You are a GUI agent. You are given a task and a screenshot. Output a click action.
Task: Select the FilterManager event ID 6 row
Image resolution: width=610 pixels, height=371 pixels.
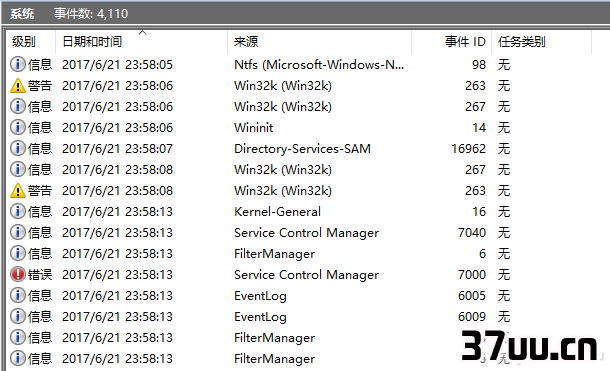pyautogui.click(x=308, y=254)
